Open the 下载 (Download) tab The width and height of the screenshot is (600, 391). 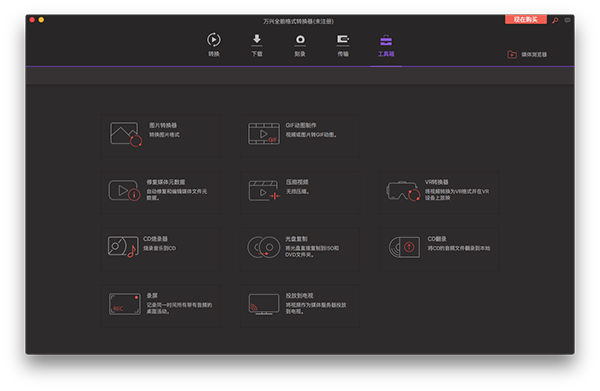257,45
